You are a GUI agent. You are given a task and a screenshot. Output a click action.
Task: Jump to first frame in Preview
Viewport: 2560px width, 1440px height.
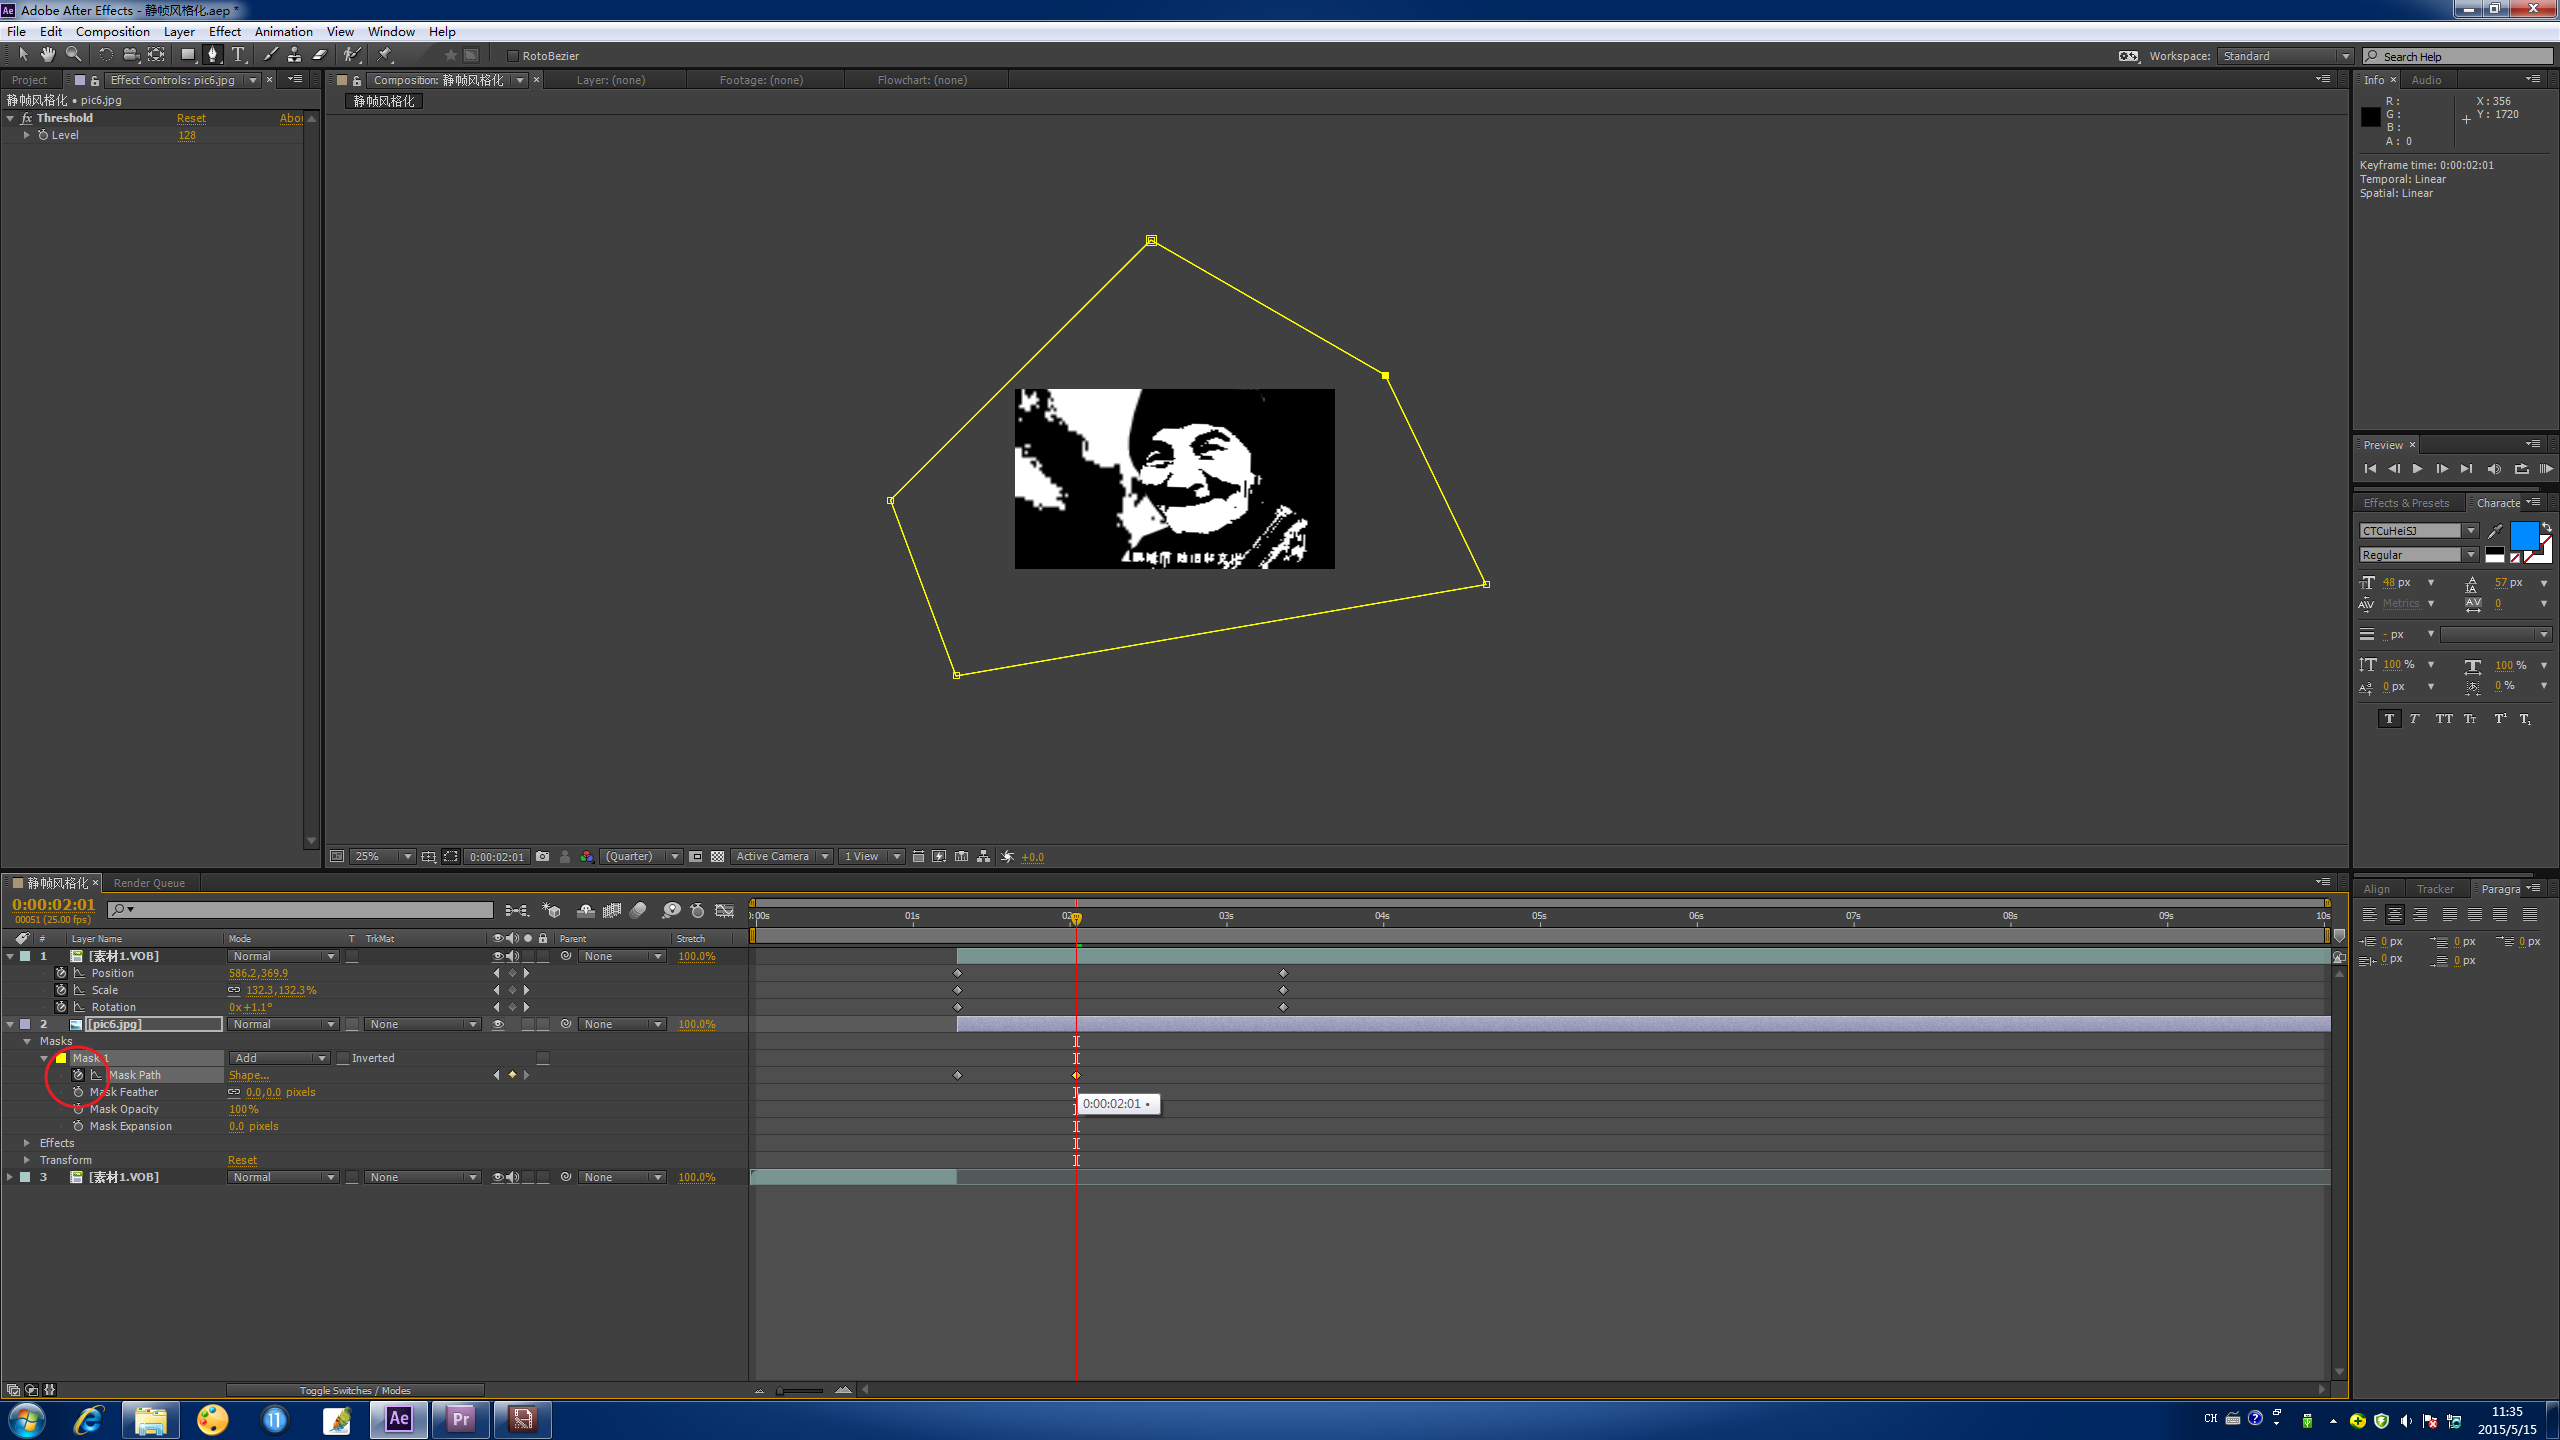pyautogui.click(x=2369, y=469)
